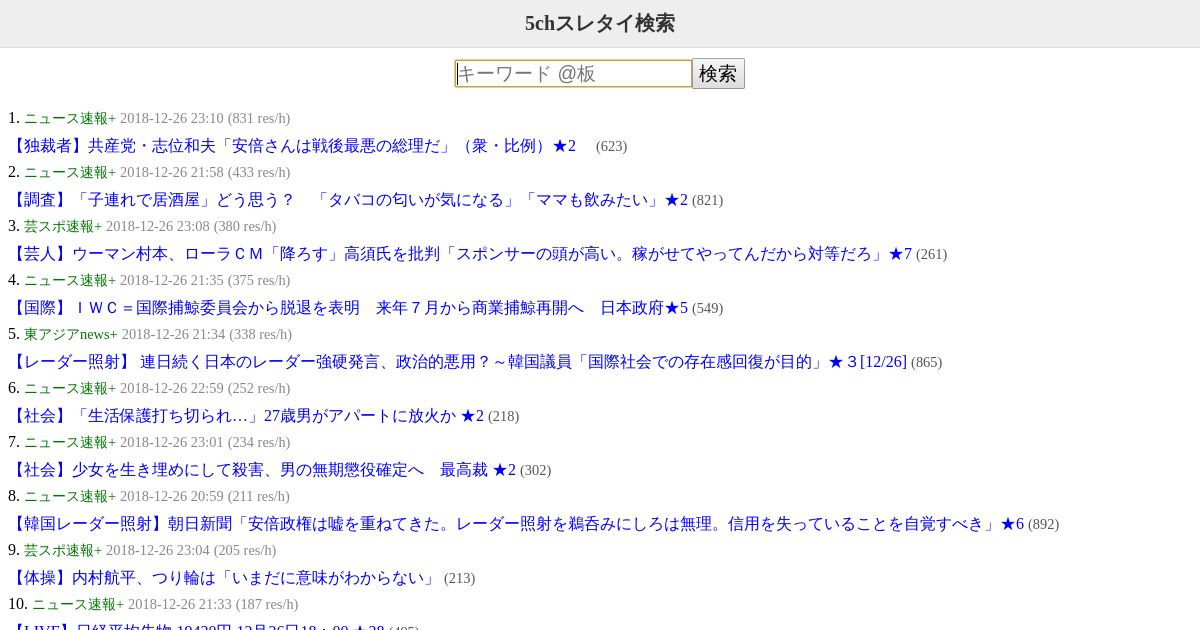This screenshot has width=1200, height=630.
Task: Click timestamp 2018-12-26 21:33 (187 res/h)
Action: (213, 604)
